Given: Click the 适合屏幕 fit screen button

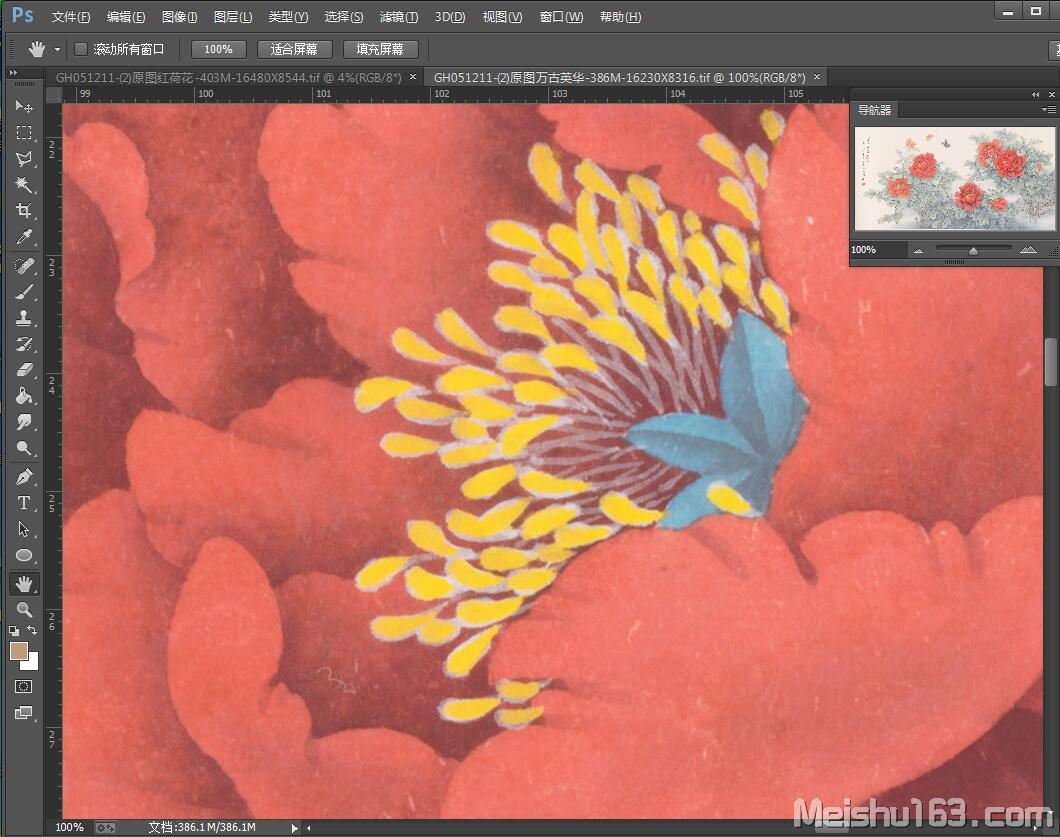Looking at the screenshot, I should [294, 49].
